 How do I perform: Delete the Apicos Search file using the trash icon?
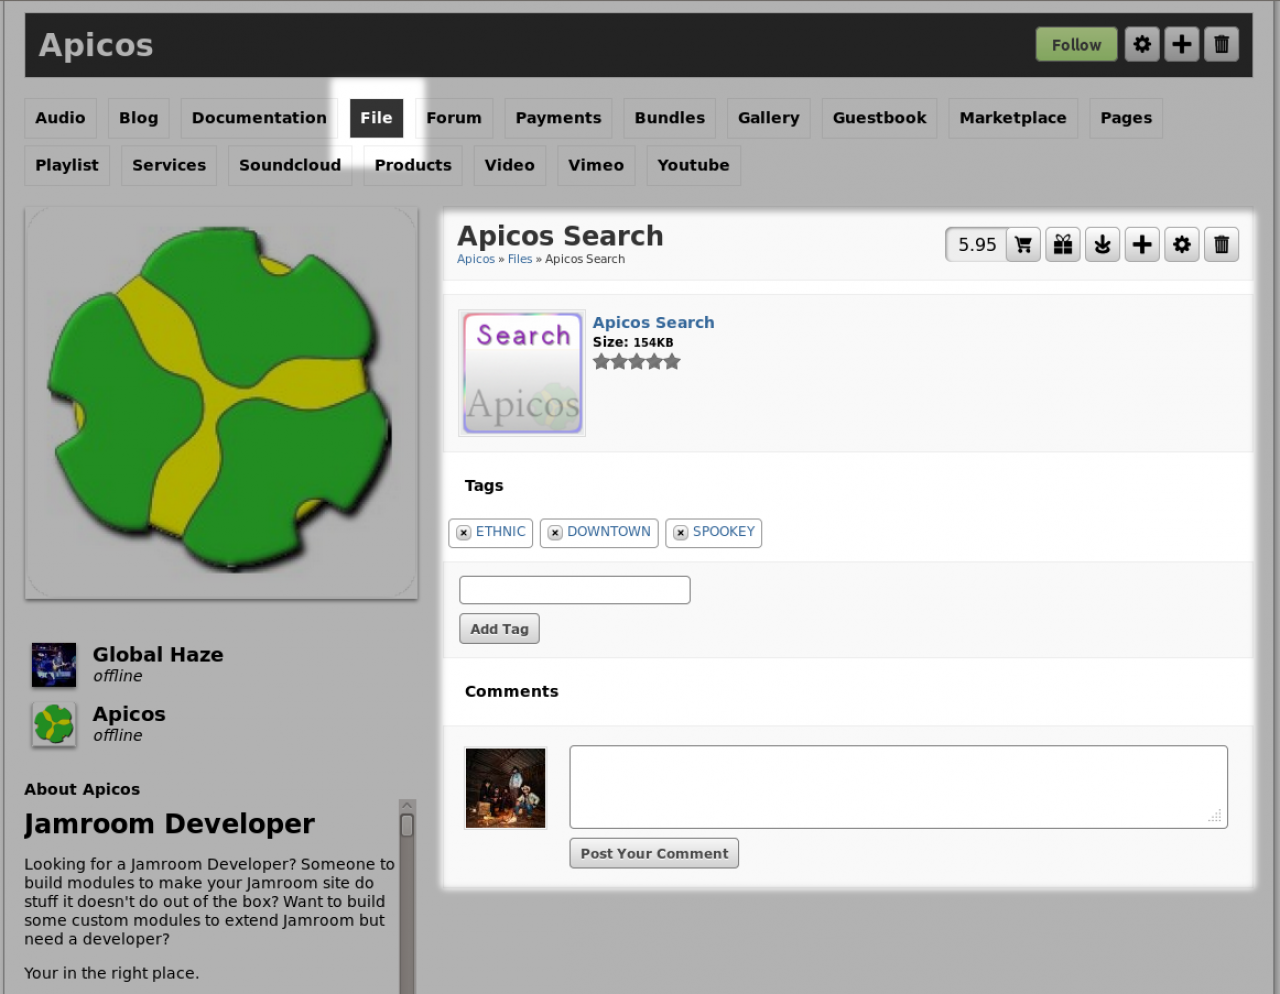(x=1221, y=245)
